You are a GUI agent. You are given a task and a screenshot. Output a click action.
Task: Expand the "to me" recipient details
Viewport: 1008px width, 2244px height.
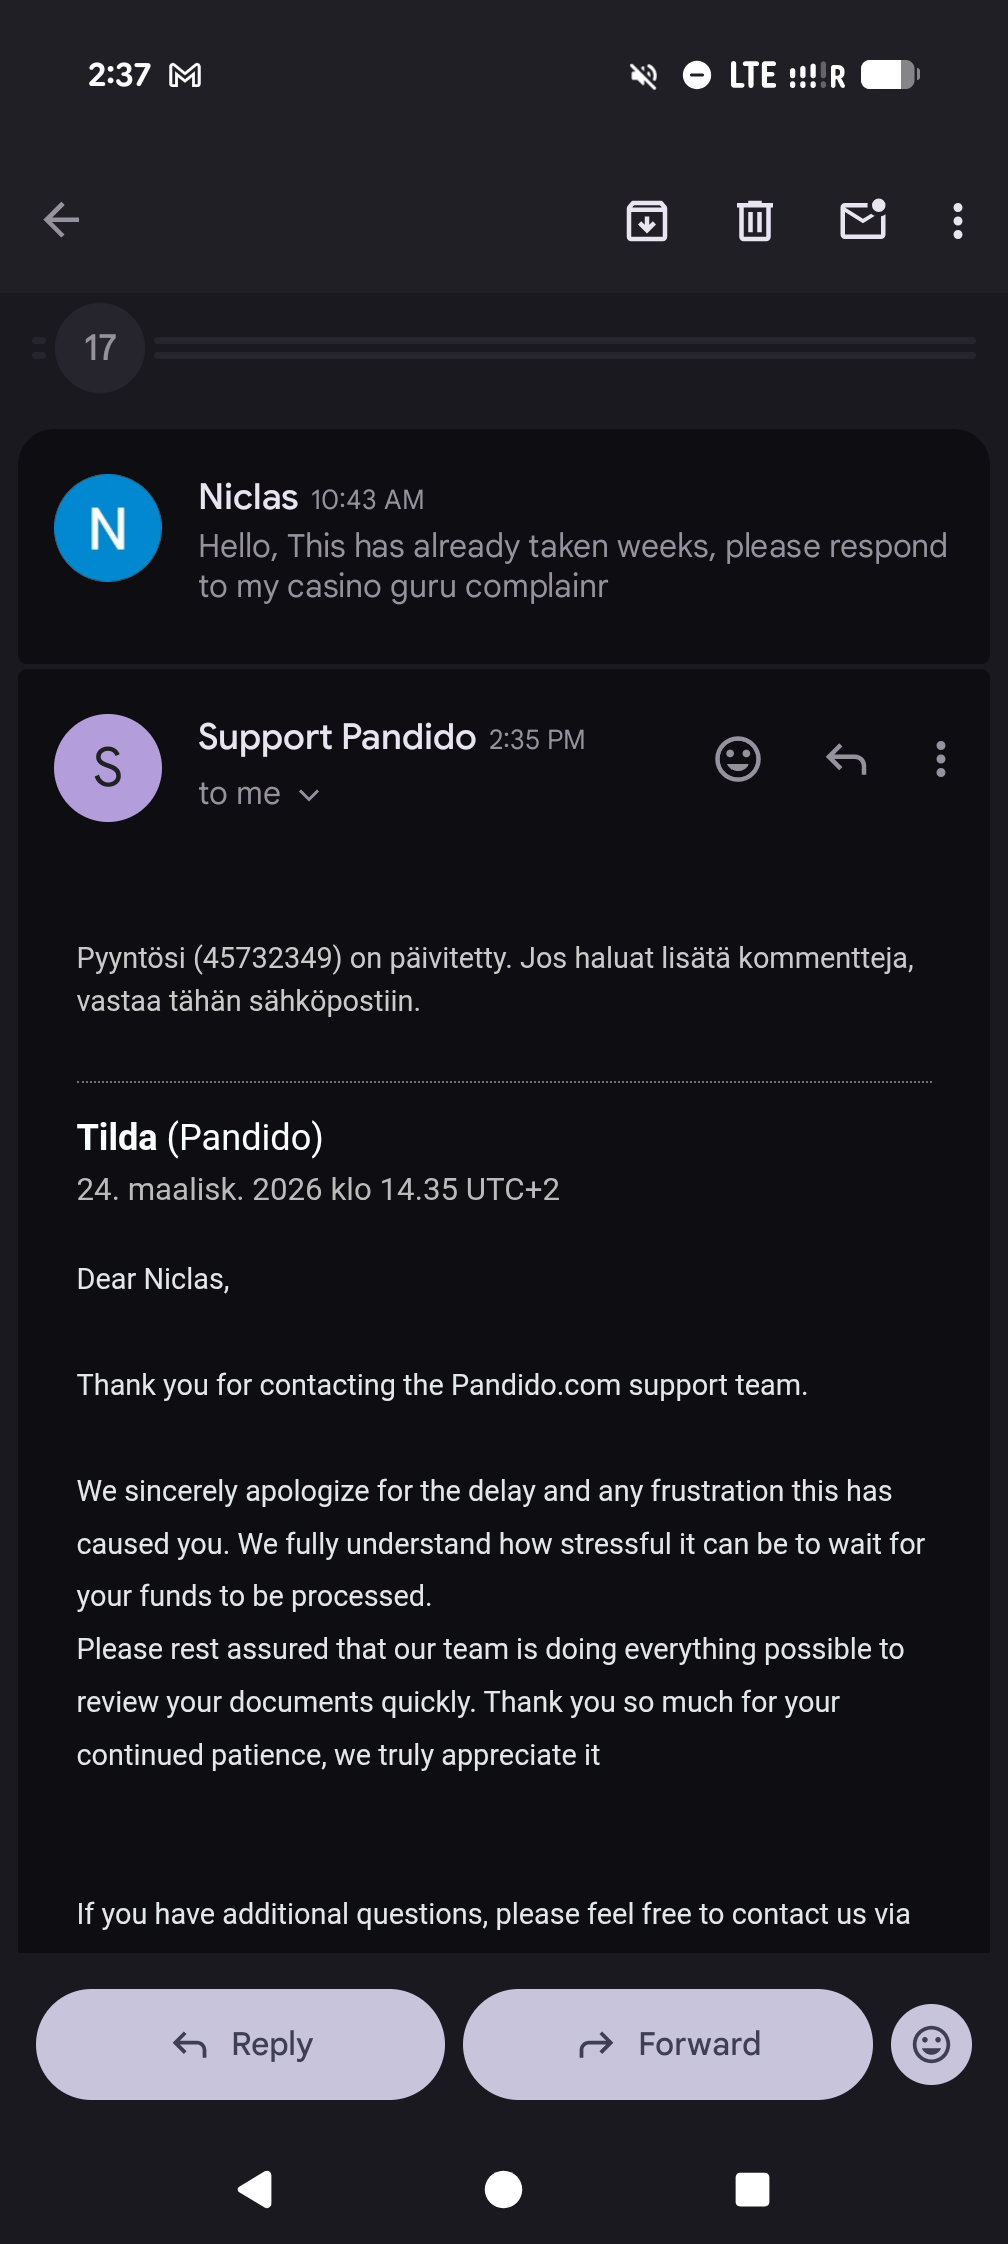(259, 794)
